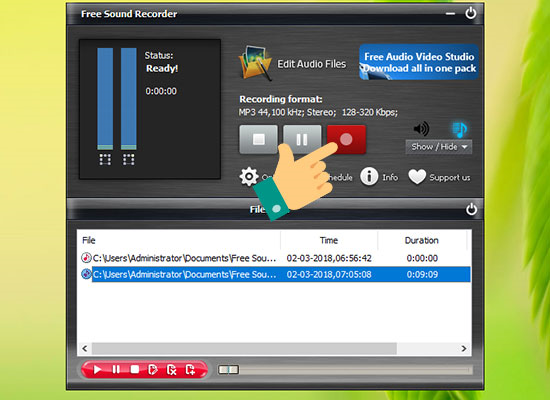This screenshot has height=400, width=550.
Task: Click the 02-03-2018,06:56:42 time cell
Action: coord(329,258)
